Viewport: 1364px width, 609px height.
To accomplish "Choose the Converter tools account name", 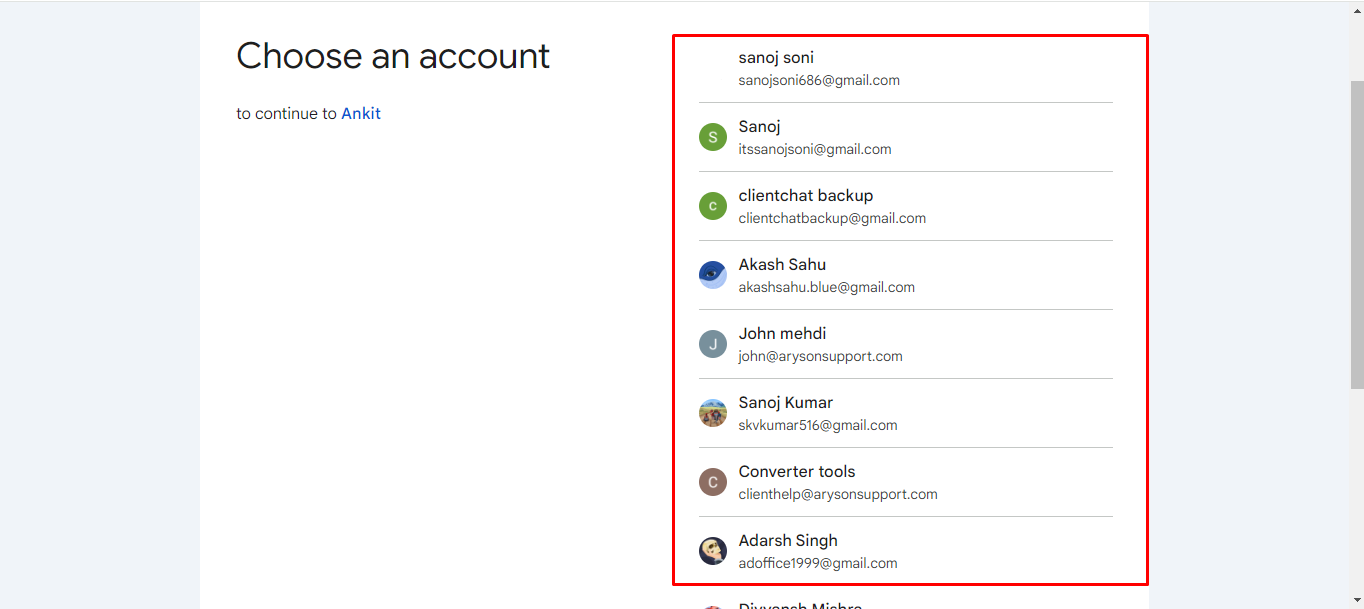I will click(x=797, y=472).
